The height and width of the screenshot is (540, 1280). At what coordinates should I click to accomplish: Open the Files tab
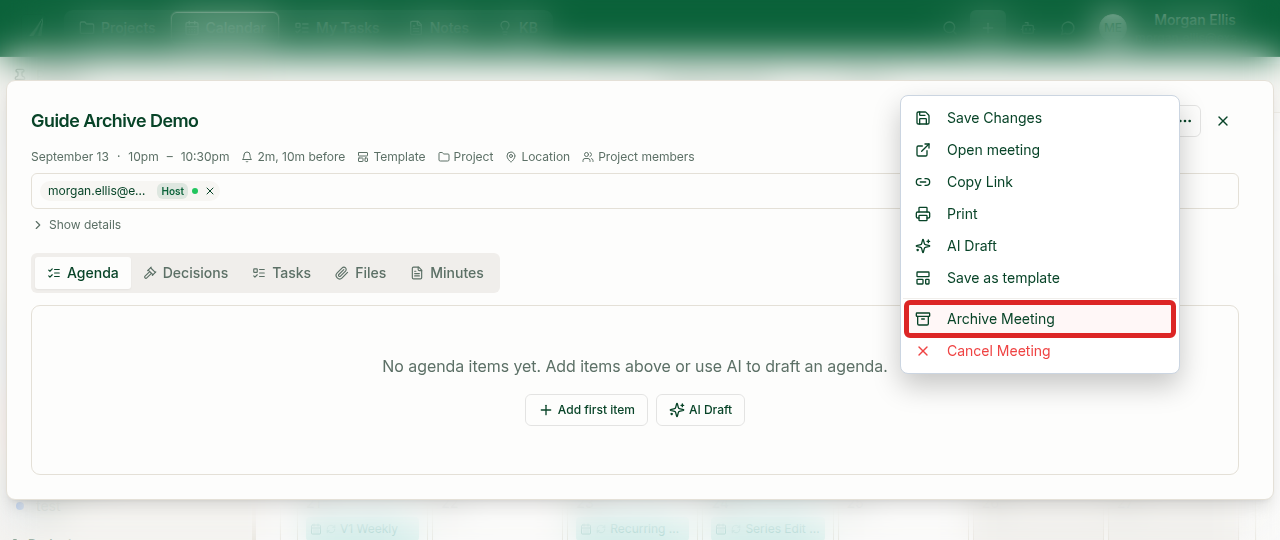pos(360,273)
